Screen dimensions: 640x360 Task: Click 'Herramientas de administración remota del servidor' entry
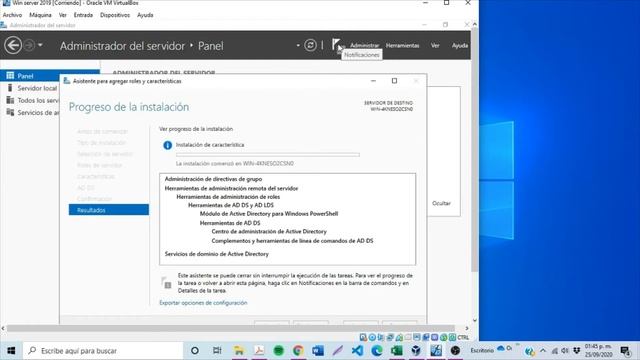pos(231,188)
